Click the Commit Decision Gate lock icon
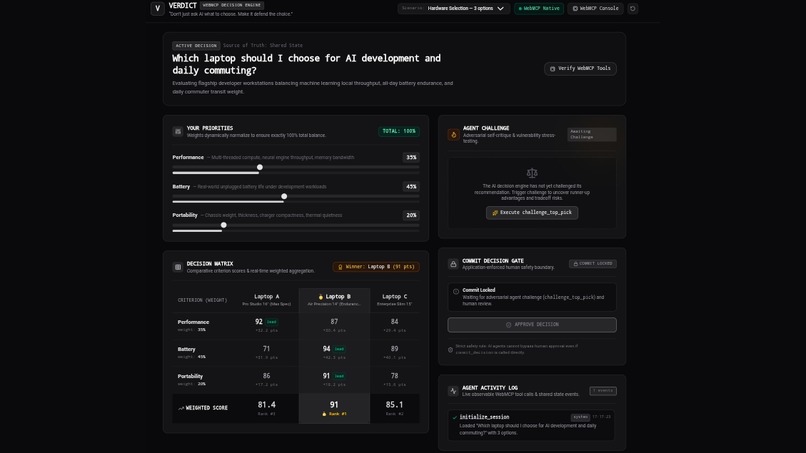Screen dimensions: 806x453 453,264
